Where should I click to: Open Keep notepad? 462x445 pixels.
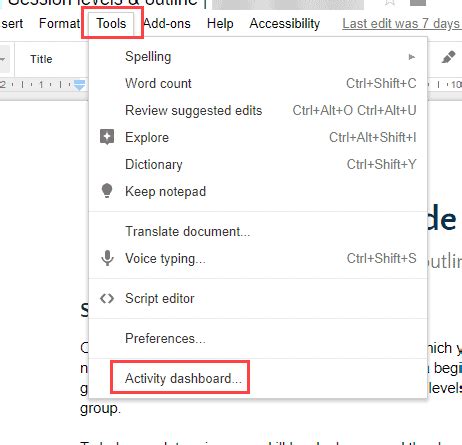tap(258, 191)
